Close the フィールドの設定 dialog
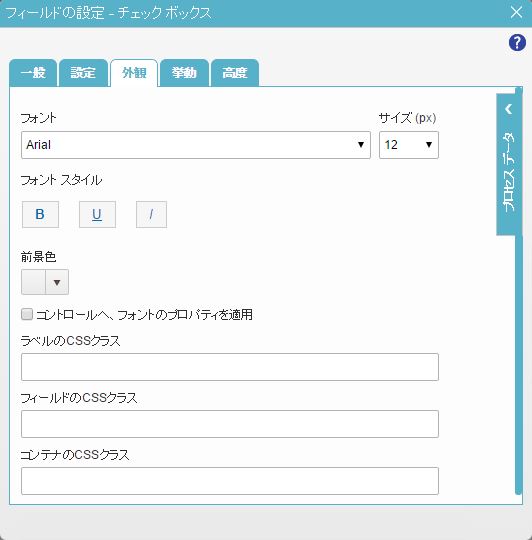Viewport: 532px width, 540px height. click(x=517, y=12)
